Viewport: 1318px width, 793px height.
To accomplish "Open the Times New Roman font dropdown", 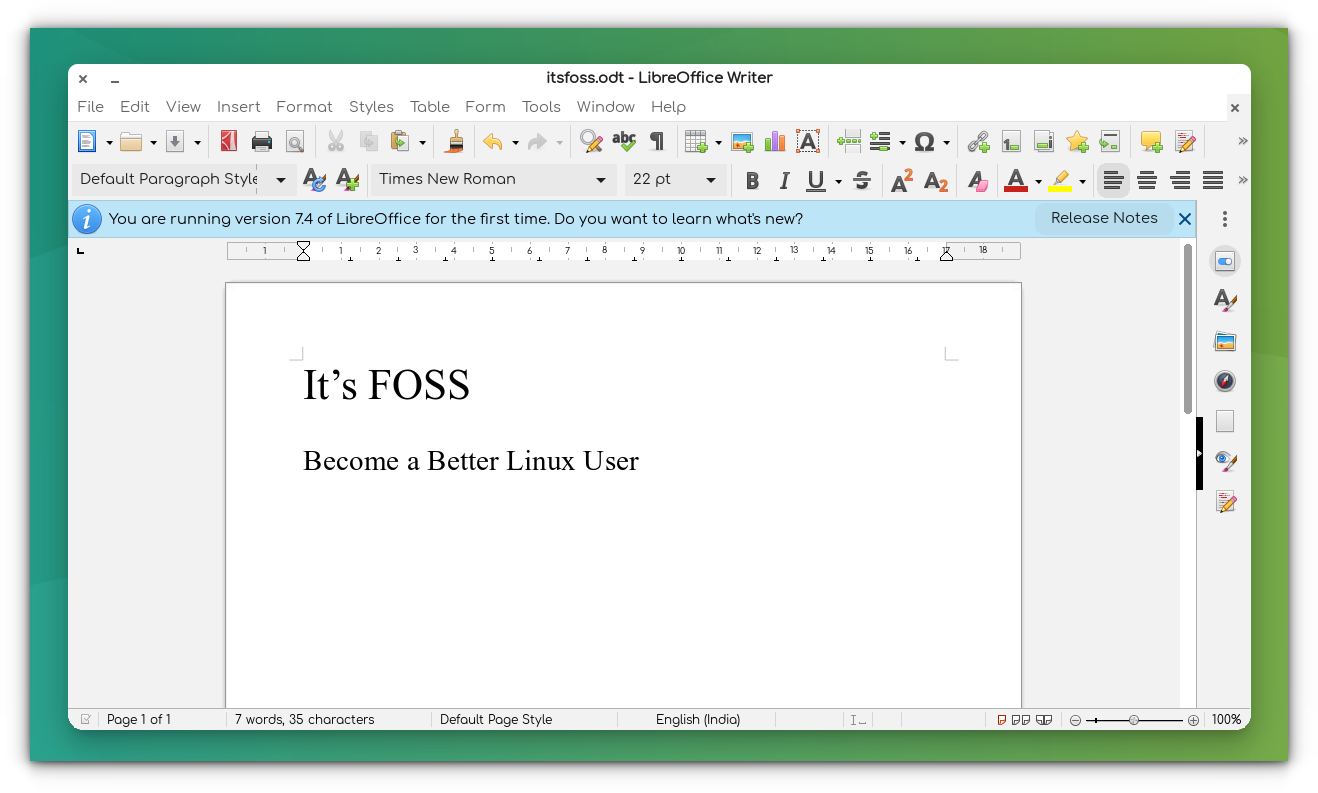I will point(601,180).
